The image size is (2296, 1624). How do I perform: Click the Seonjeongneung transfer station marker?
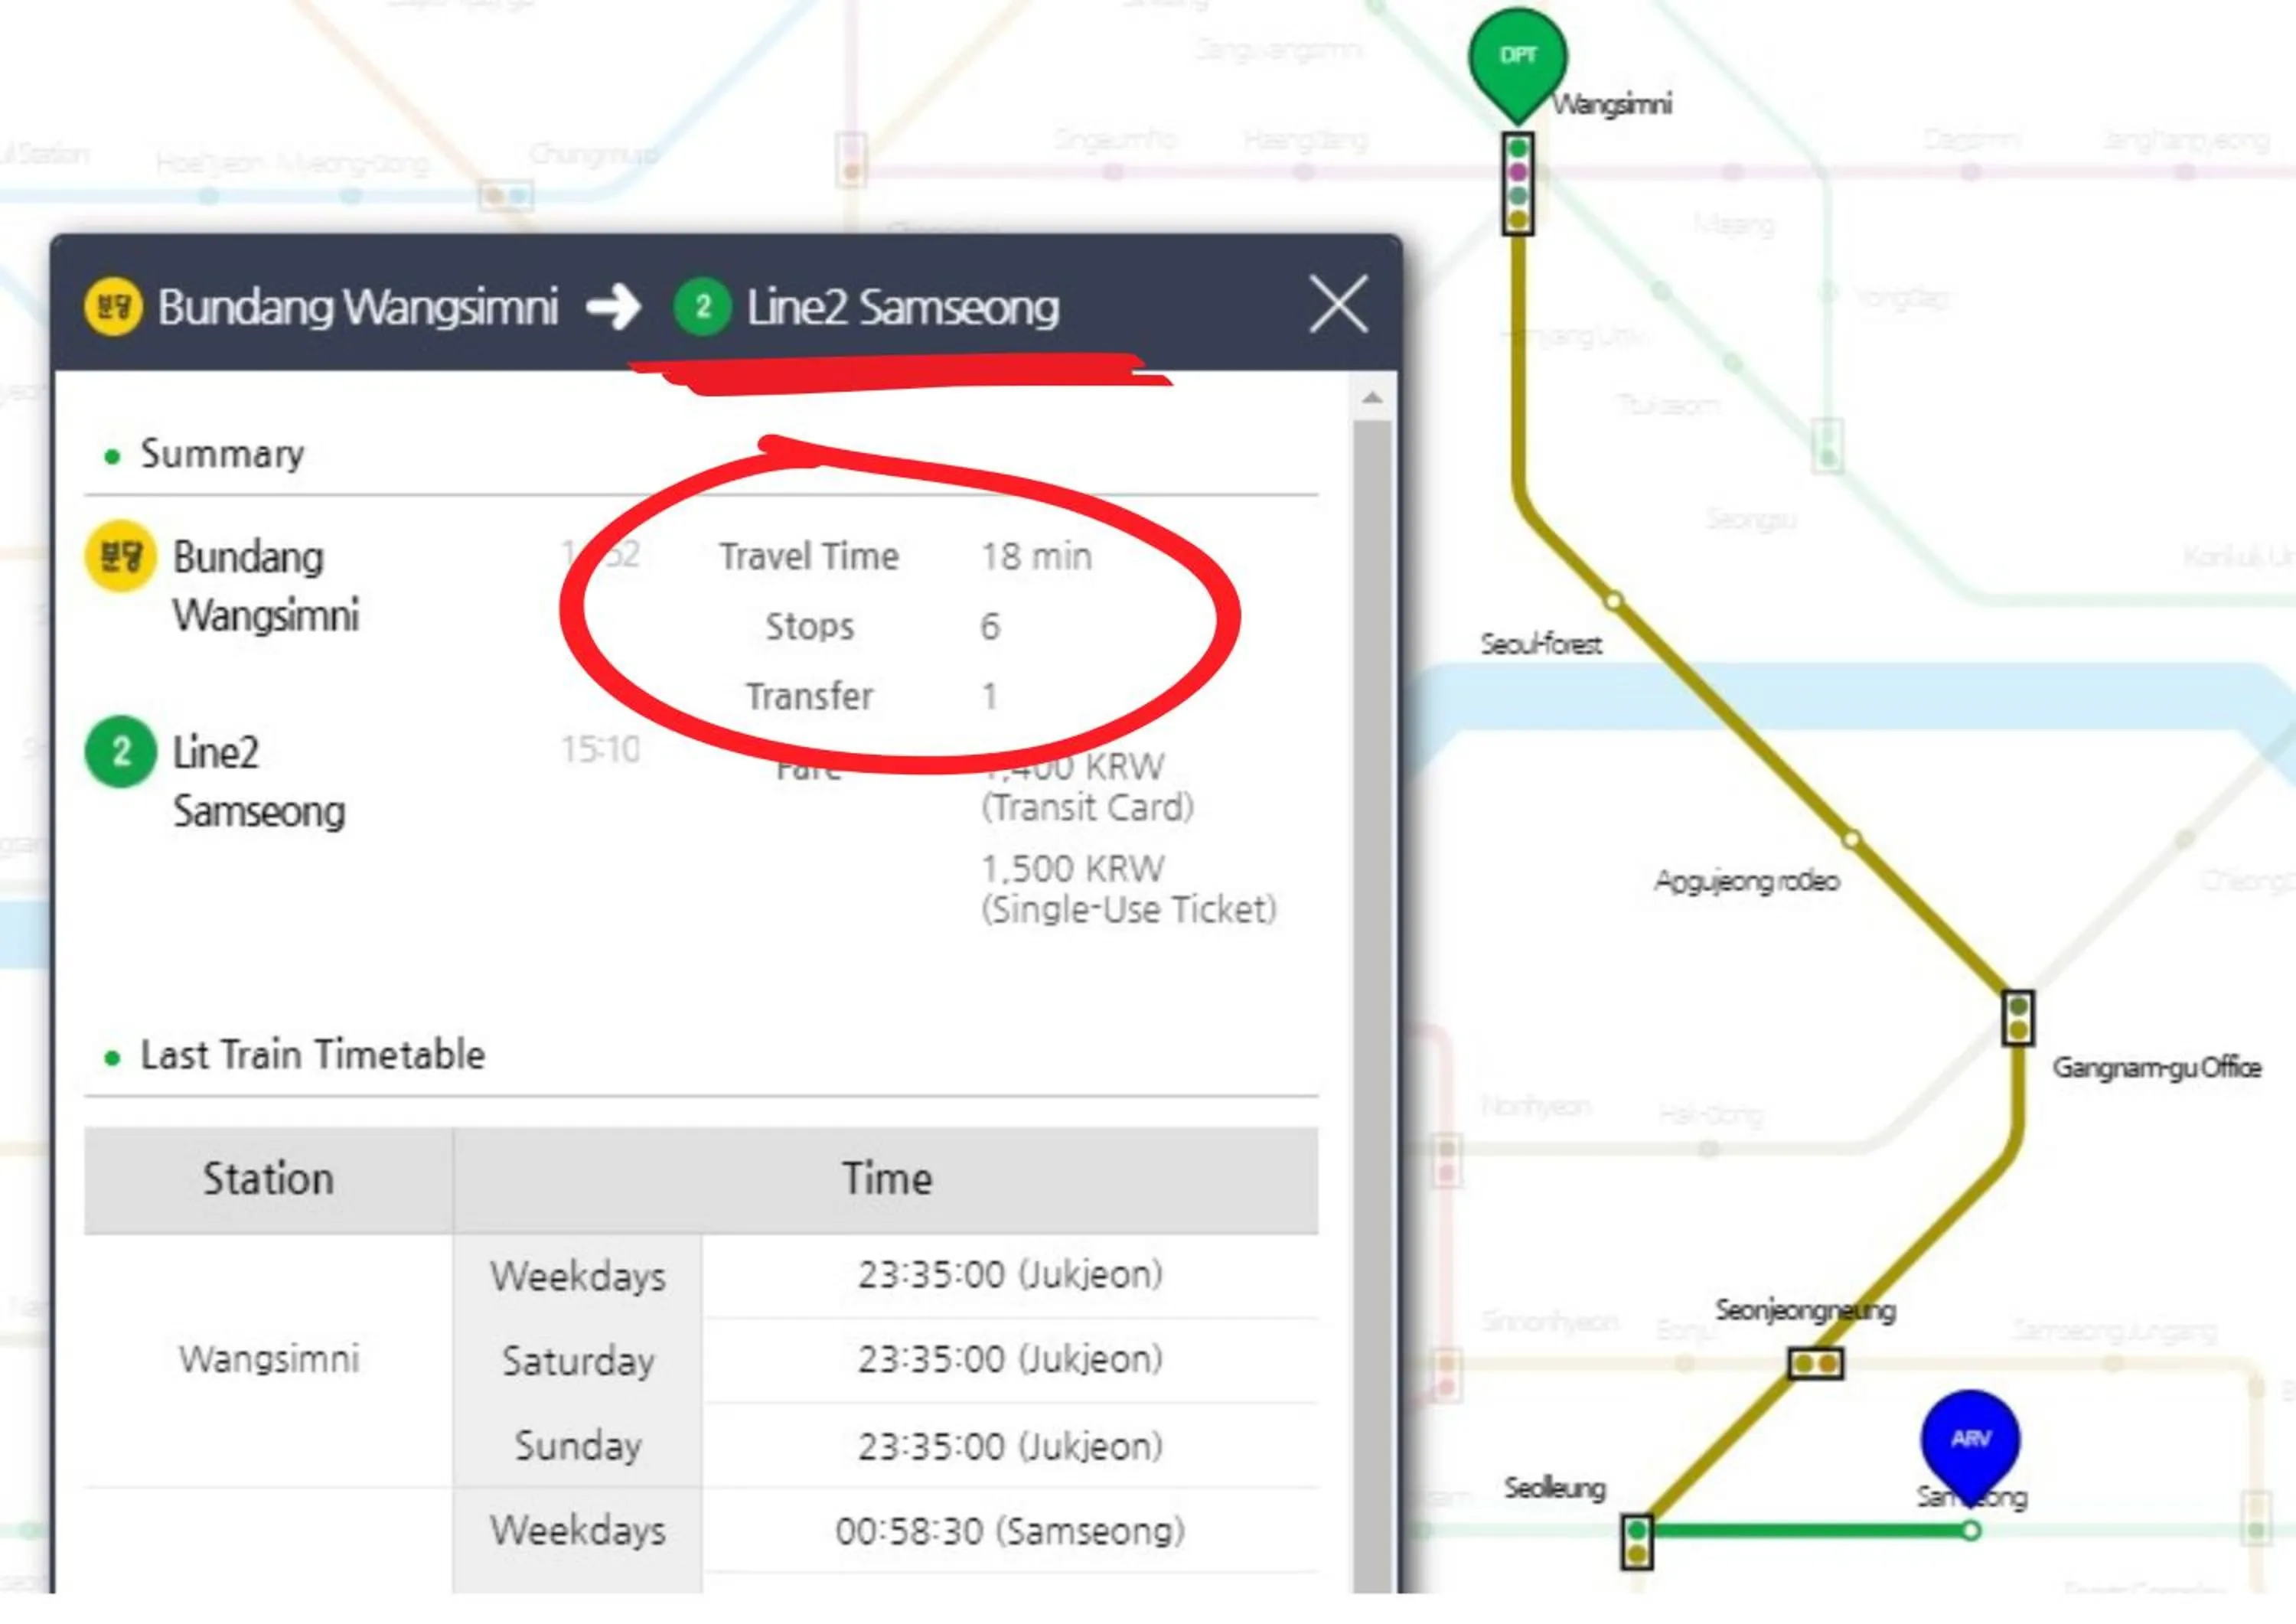(1815, 1363)
